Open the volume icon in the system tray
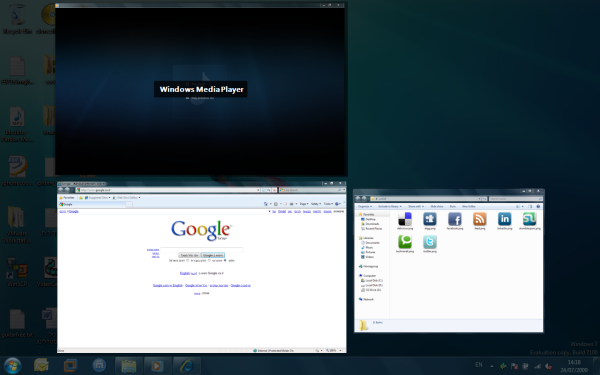Viewport: 600px width, 375px height. click(x=548, y=366)
